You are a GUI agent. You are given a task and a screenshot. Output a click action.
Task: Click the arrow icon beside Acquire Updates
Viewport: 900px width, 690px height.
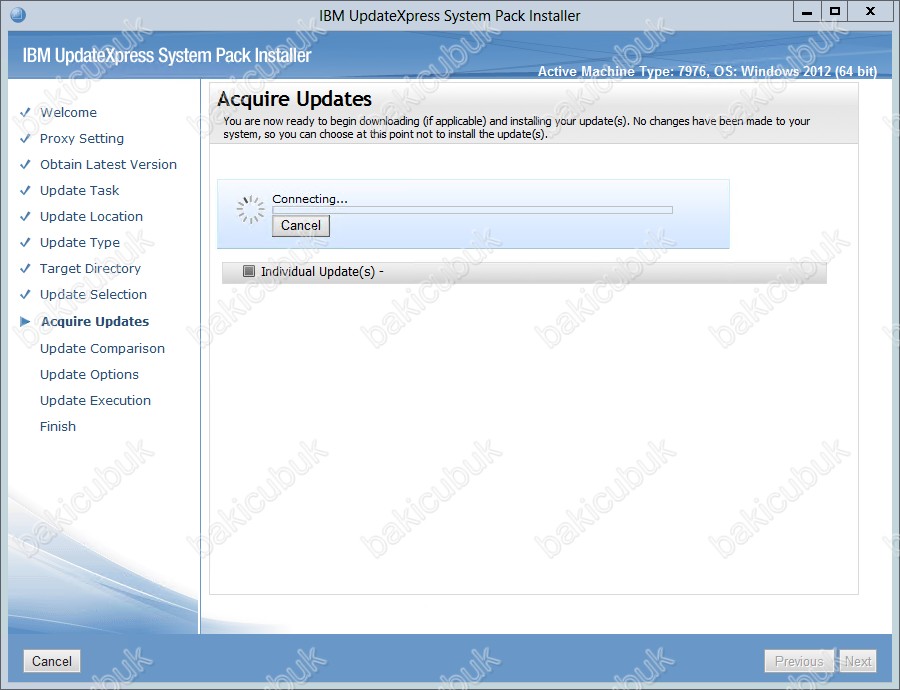[25, 322]
